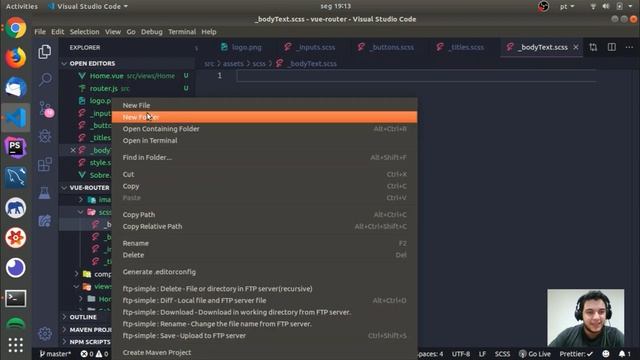Change the UTF-8 encoding
The width and height of the screenshot is (640, 360).
click(x=461, y=354)
